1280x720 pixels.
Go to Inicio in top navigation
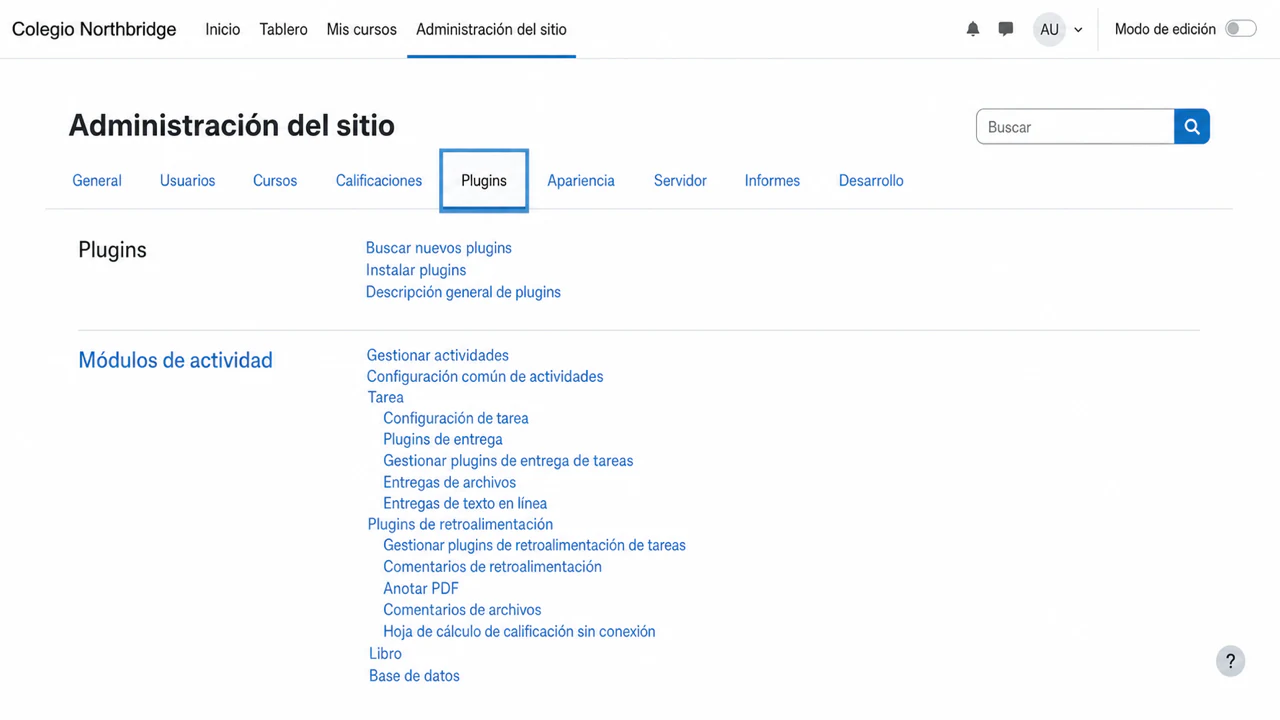pyautogui.click(x=223, y=29)
